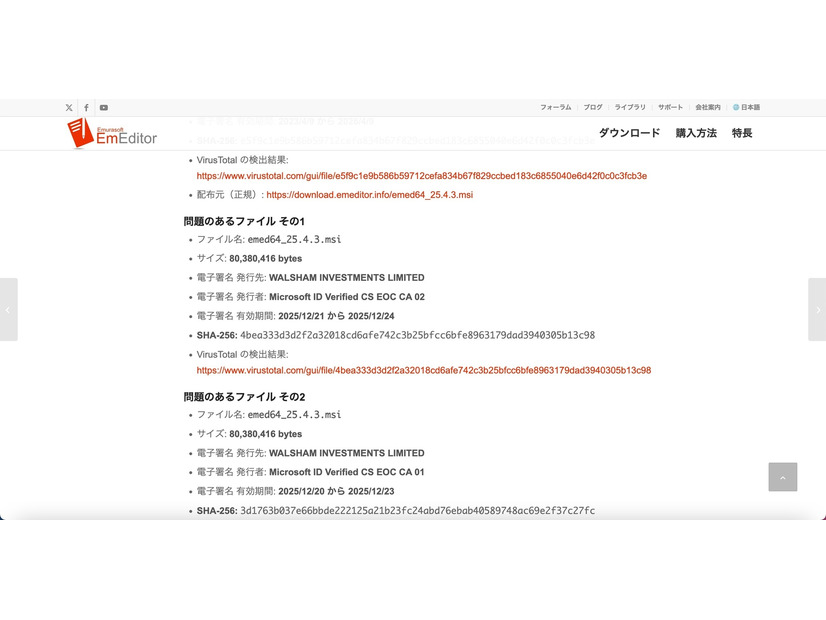Click the YouTube icon in the header
Screen dimensions: 826x620
tap(104, 107)
